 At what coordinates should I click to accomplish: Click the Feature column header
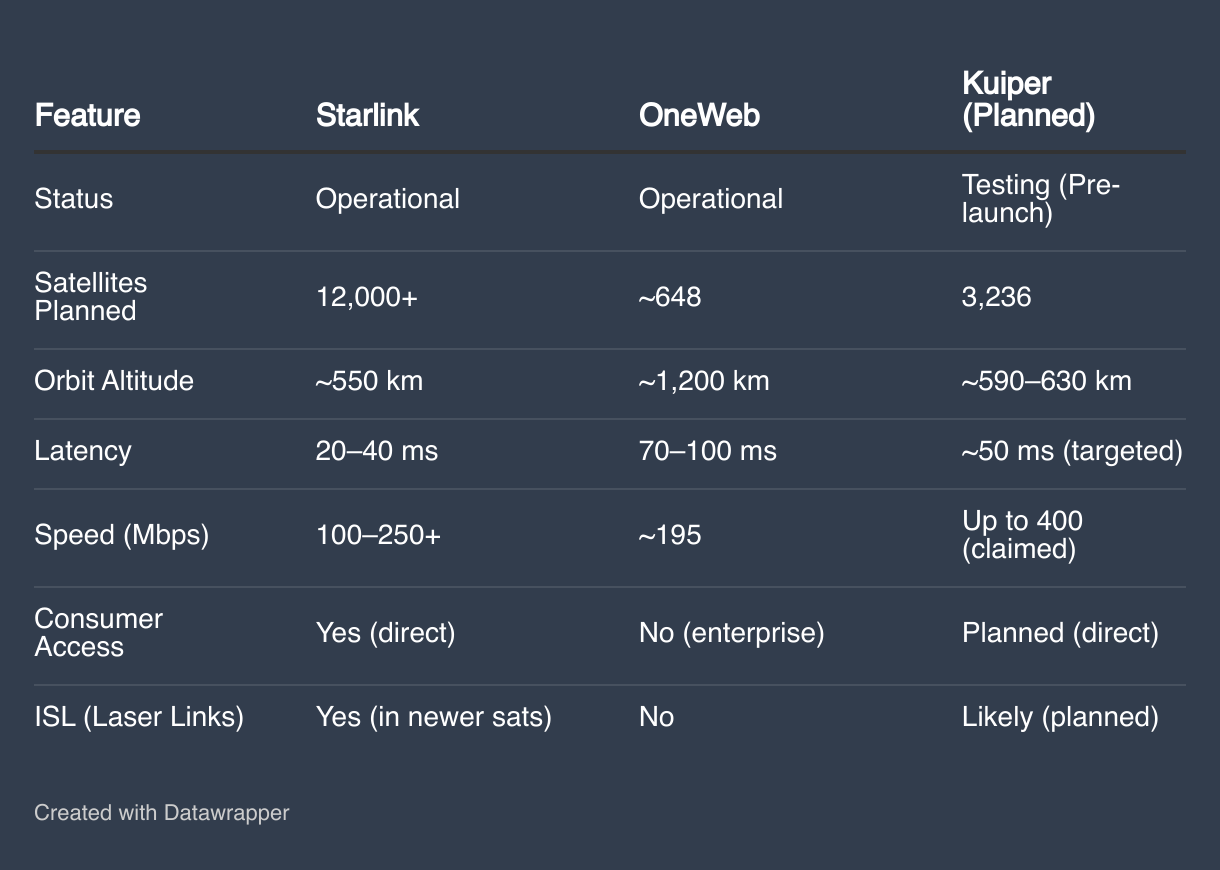87,115
